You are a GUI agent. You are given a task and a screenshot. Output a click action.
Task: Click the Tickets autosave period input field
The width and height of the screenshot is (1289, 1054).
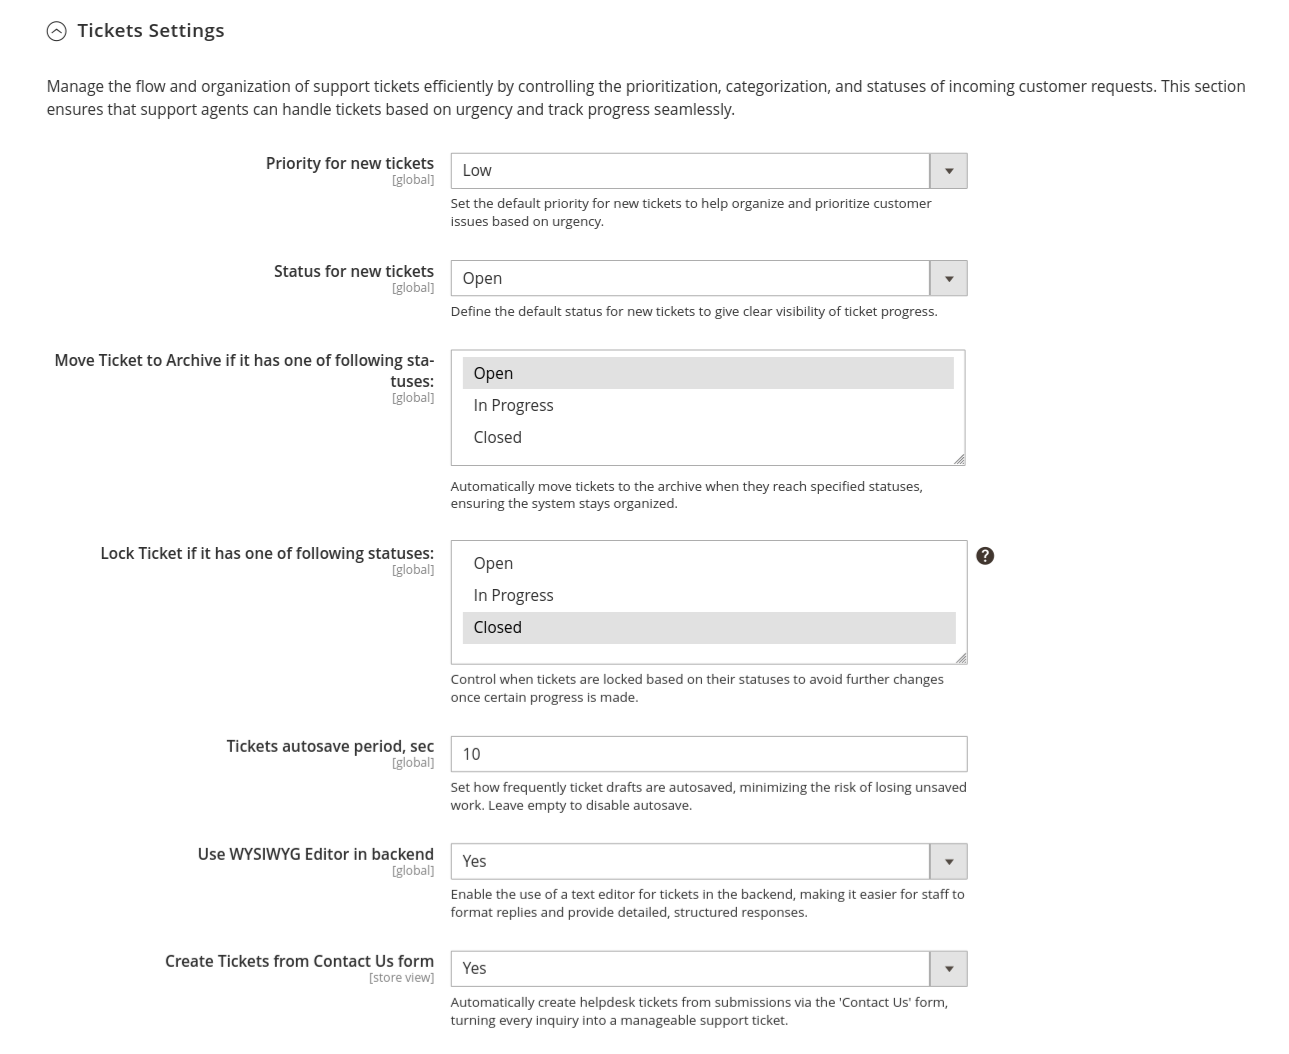708,754
